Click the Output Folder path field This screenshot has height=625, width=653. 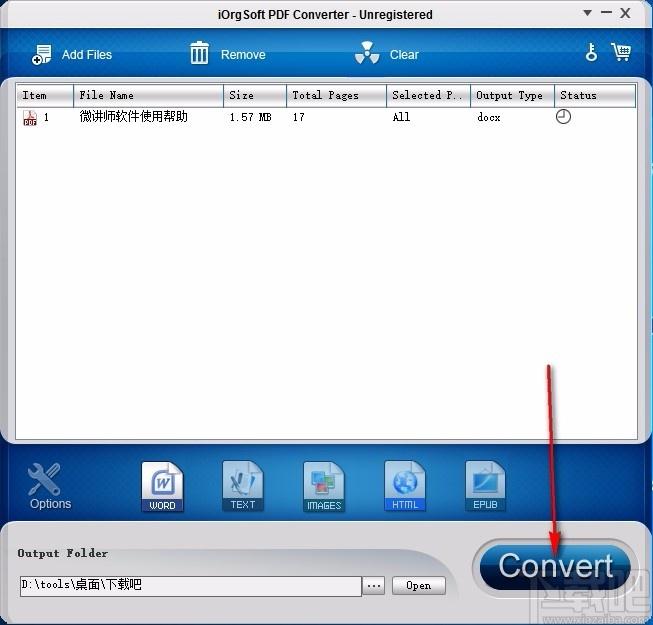tap(191, 585)
